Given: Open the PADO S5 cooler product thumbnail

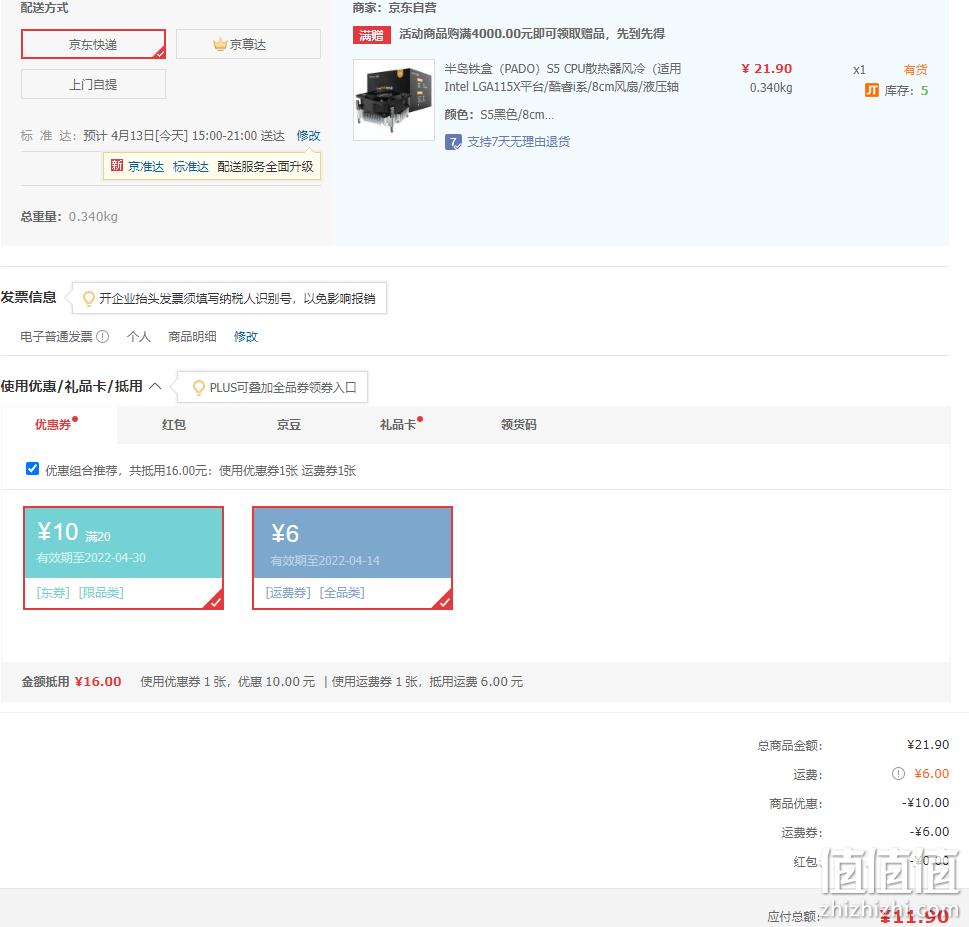Looking at the screenshot, I should (394, 99).
